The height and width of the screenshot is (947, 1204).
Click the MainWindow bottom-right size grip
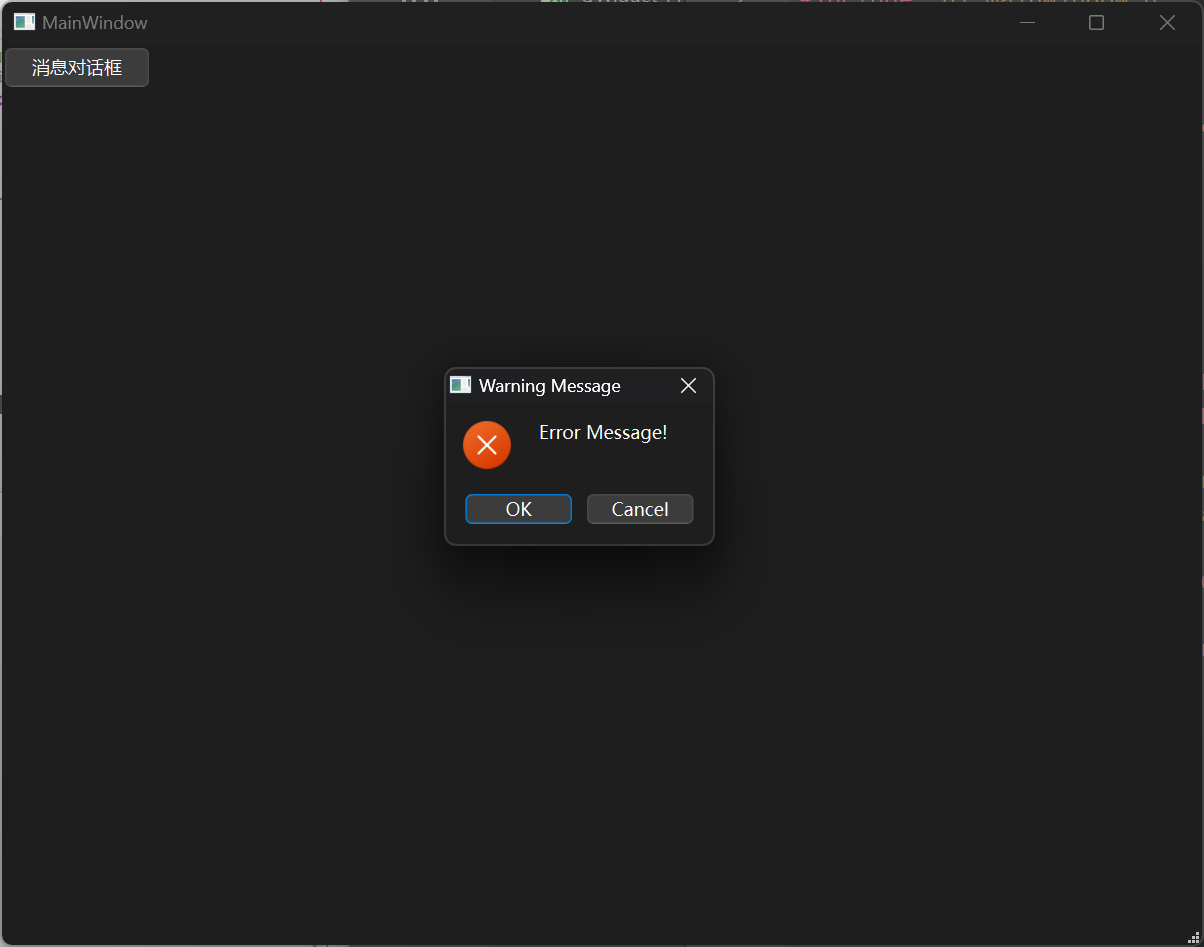(1194, 937)
